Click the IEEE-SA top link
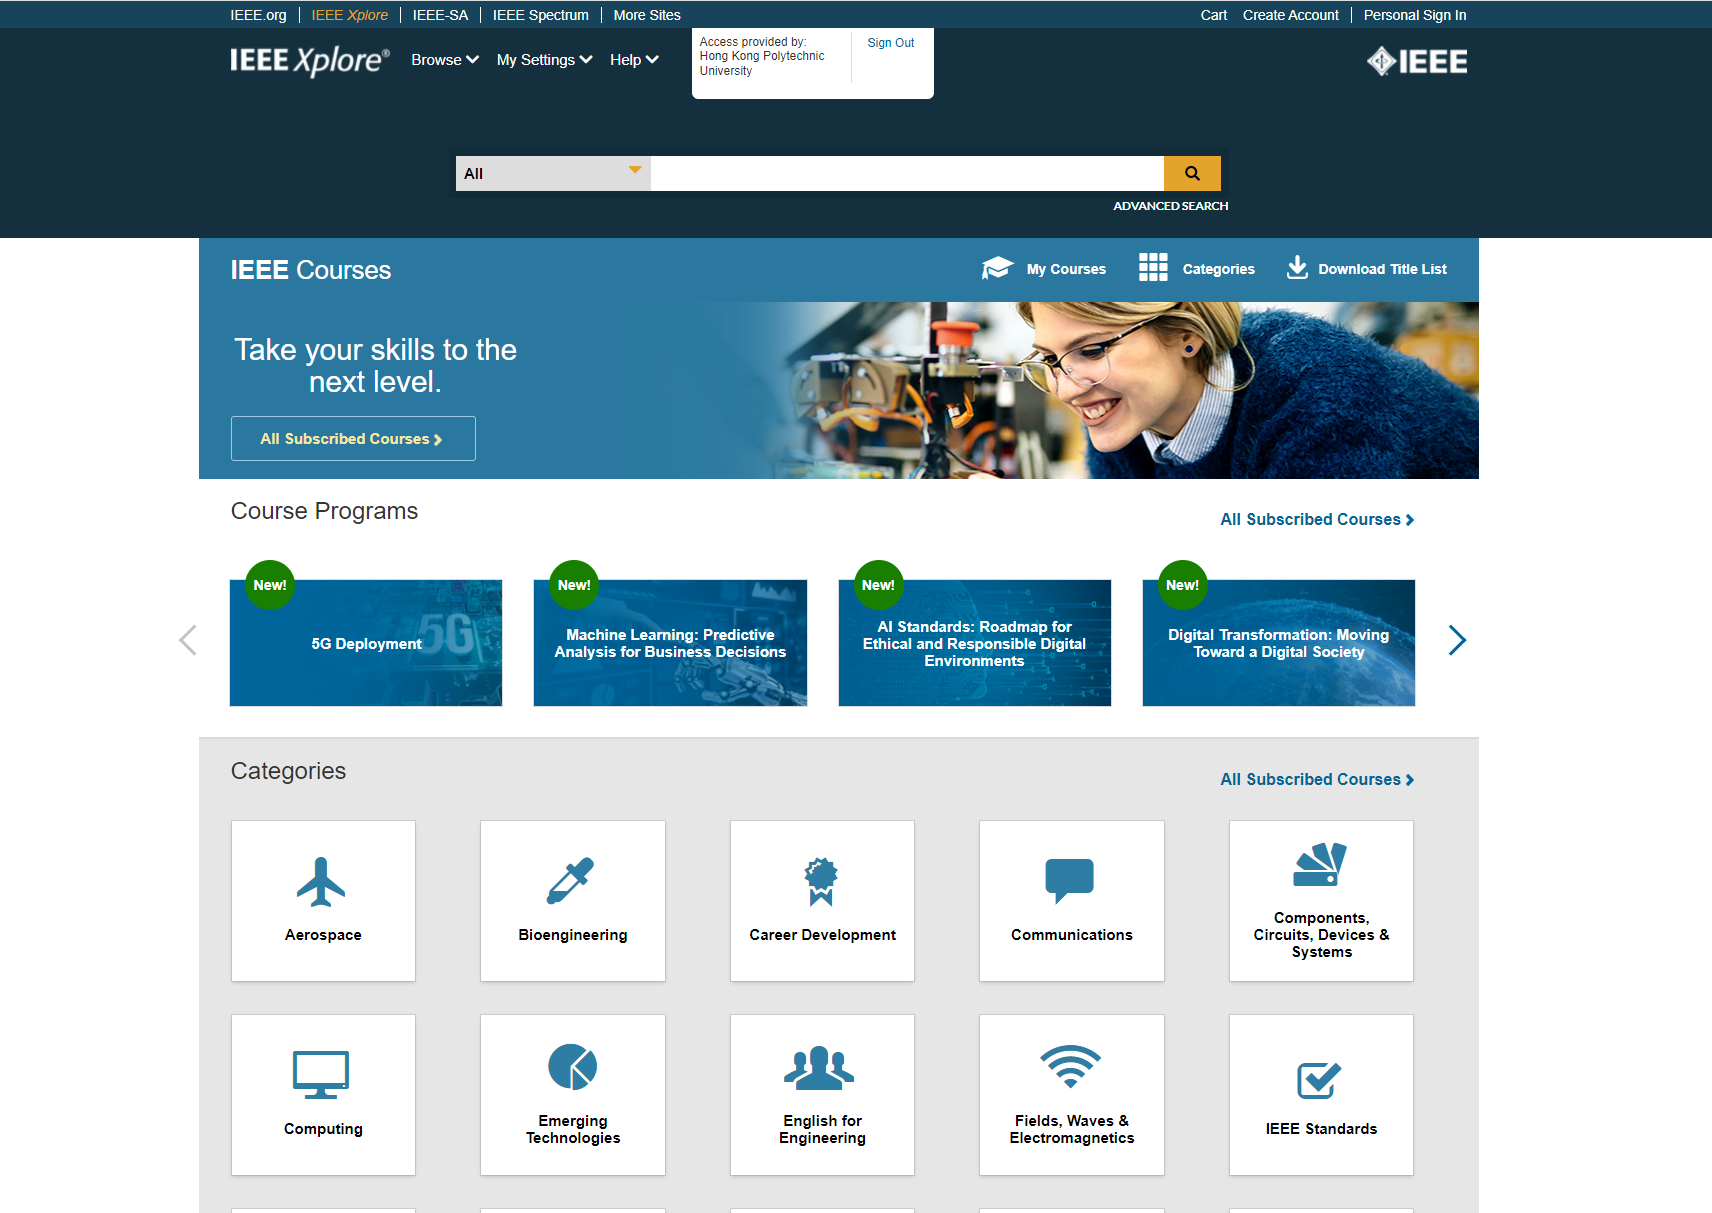This screenshot has height=1213, width=1712. click(x=440, y=15)
